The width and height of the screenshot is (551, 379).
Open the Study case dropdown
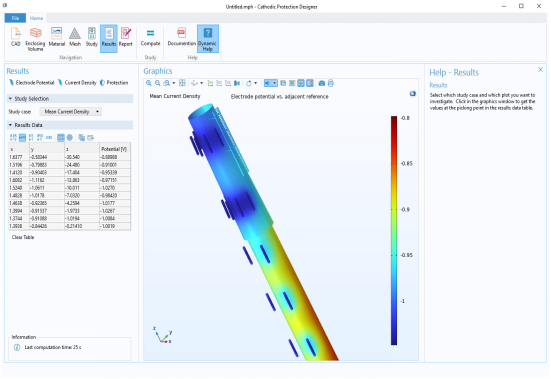[71, 112]
